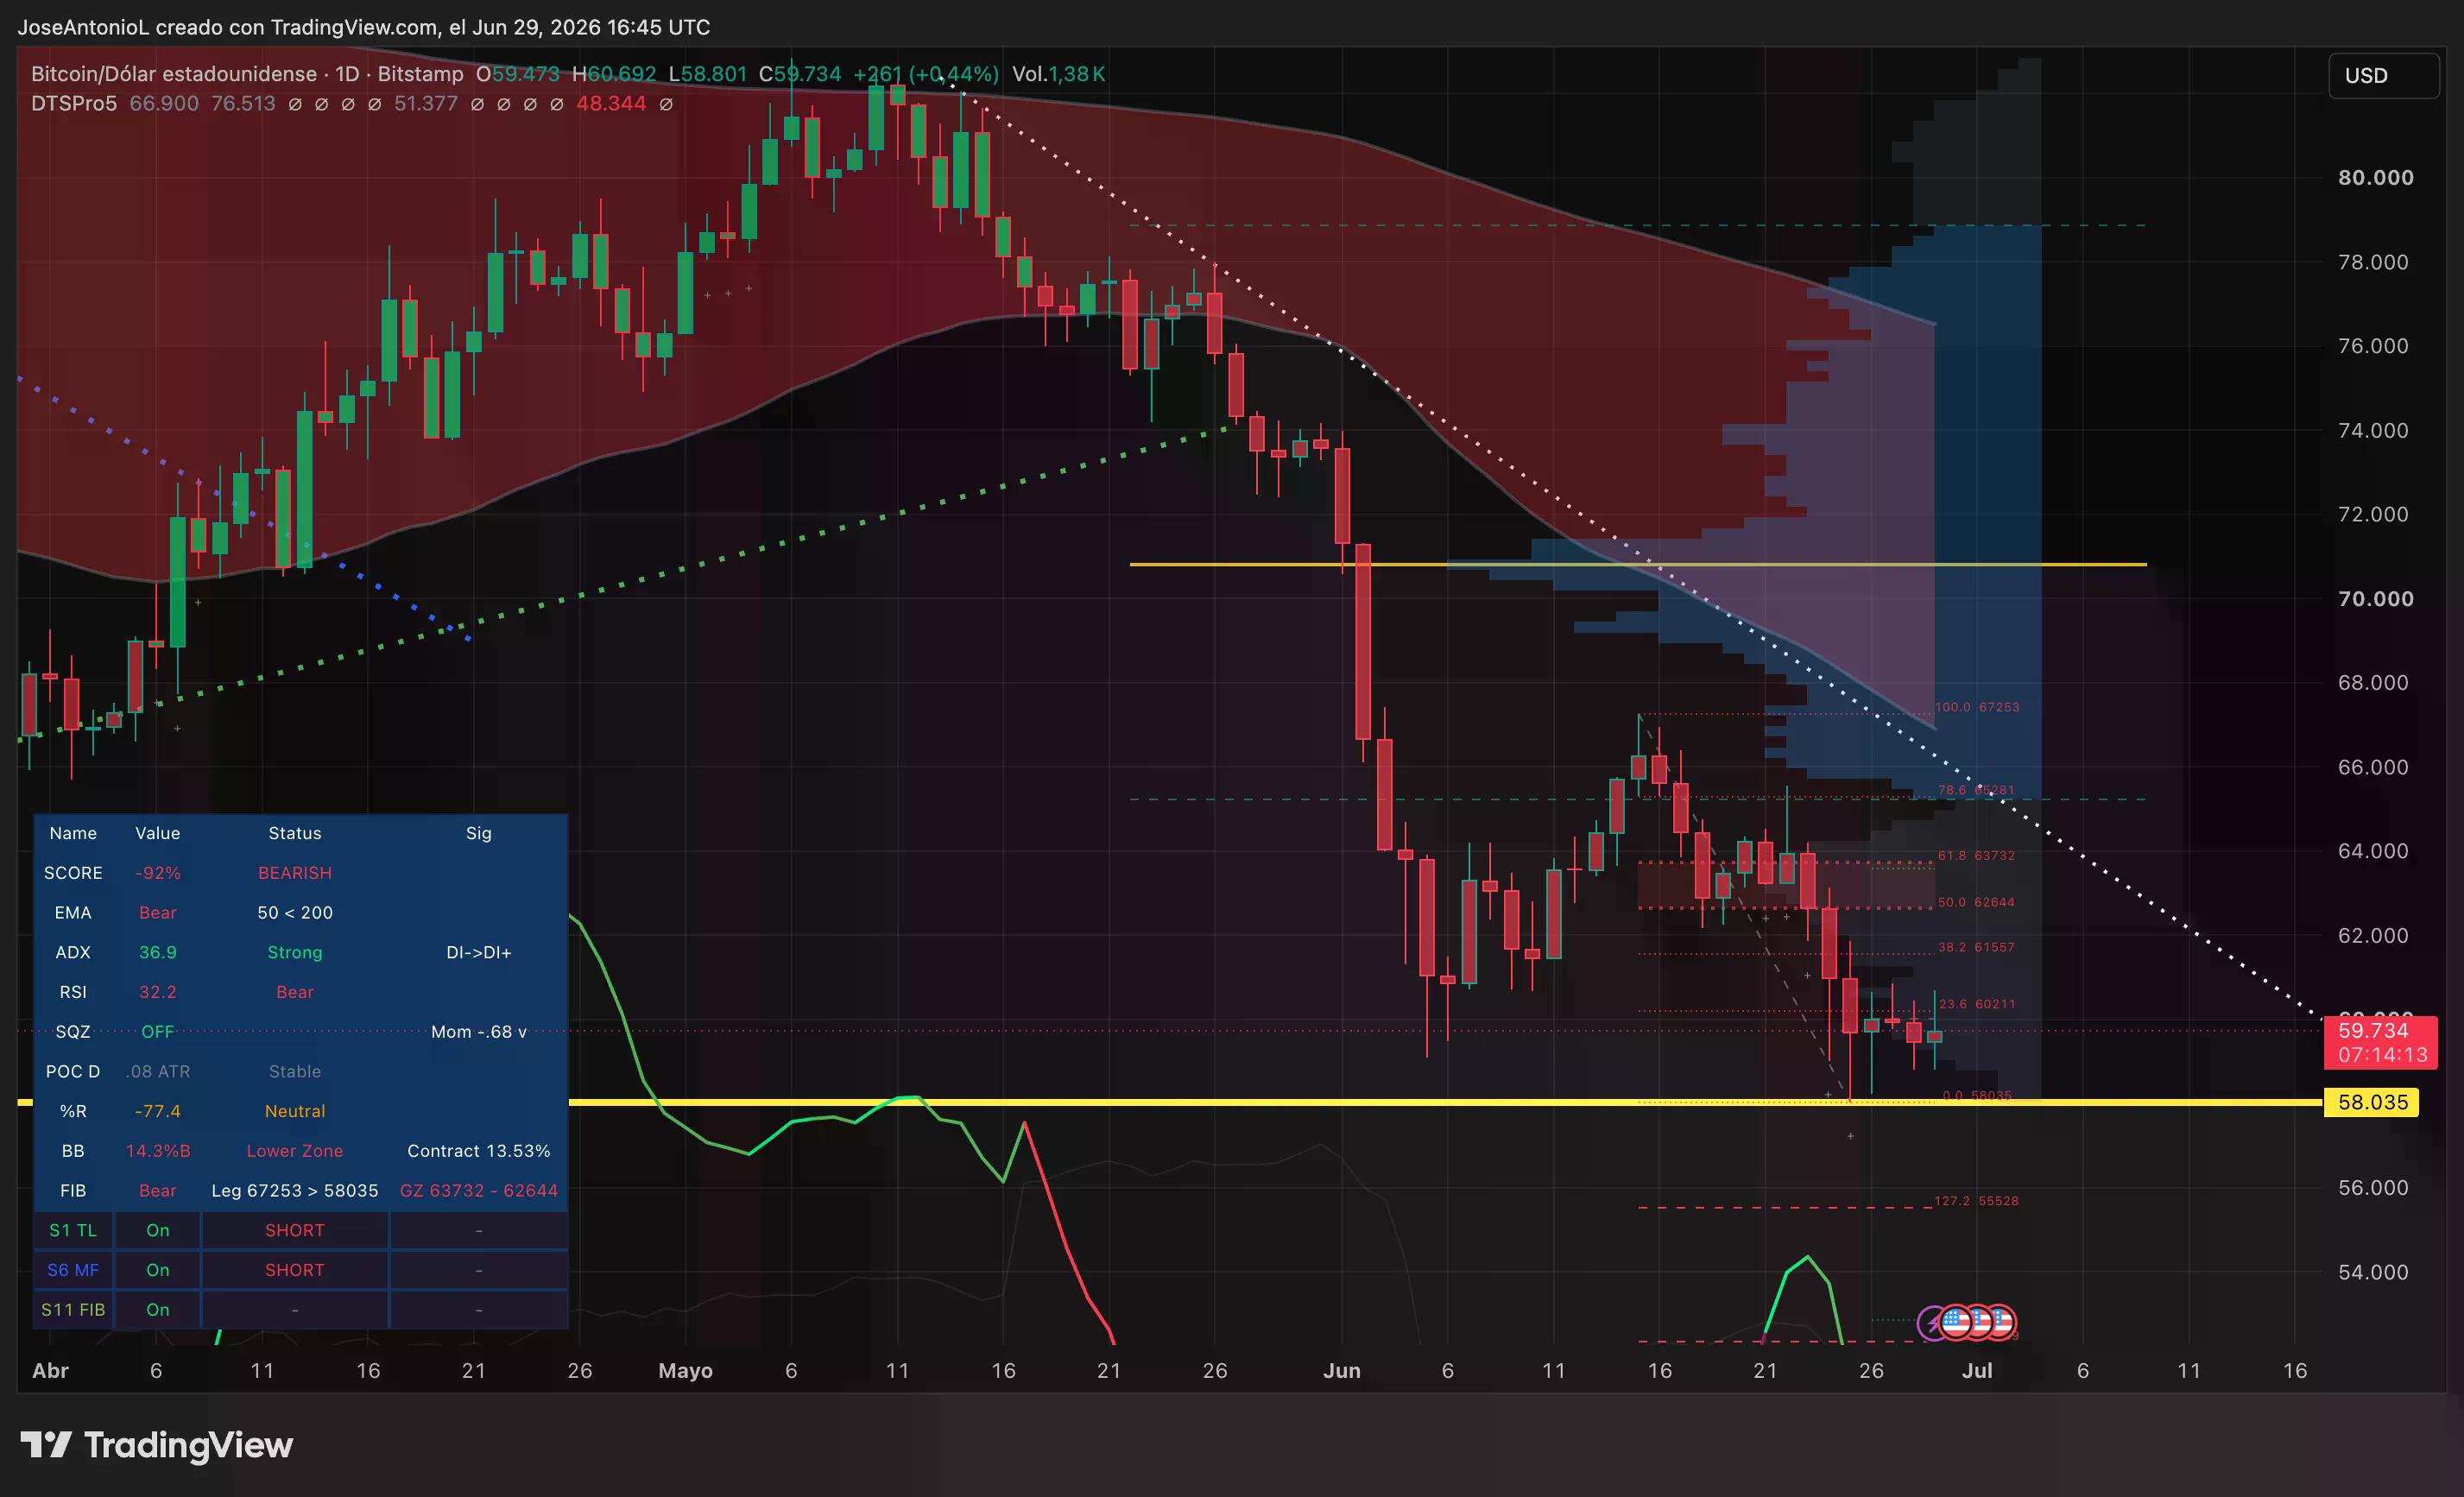
Task: Click the Fibonacci label '61.8 63732'
Action: 1977,856
